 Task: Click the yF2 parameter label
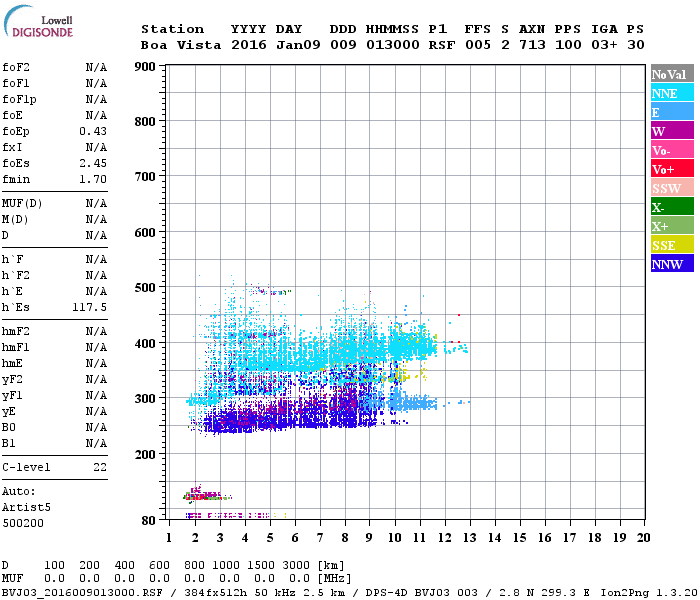point(12,379)
